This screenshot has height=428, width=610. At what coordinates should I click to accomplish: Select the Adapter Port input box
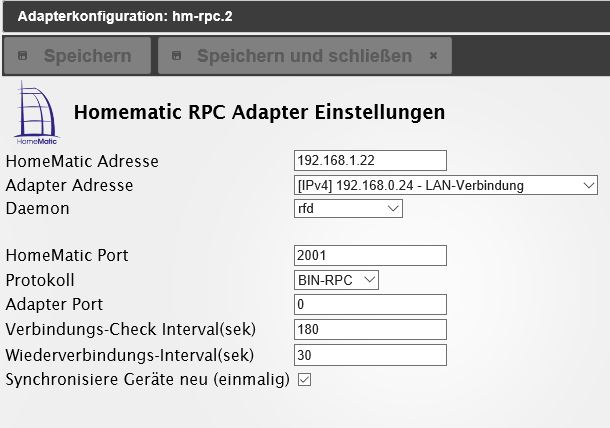370,304
